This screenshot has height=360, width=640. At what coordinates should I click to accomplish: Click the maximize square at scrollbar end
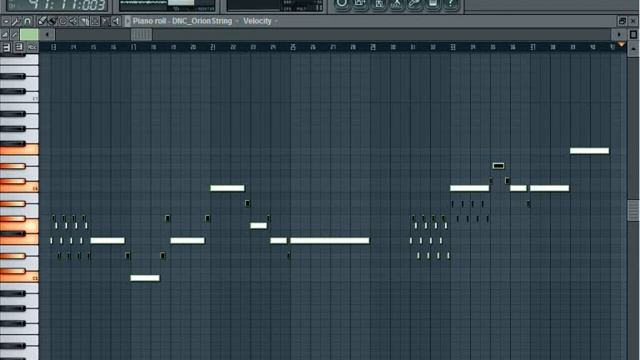tap(633, 35)
